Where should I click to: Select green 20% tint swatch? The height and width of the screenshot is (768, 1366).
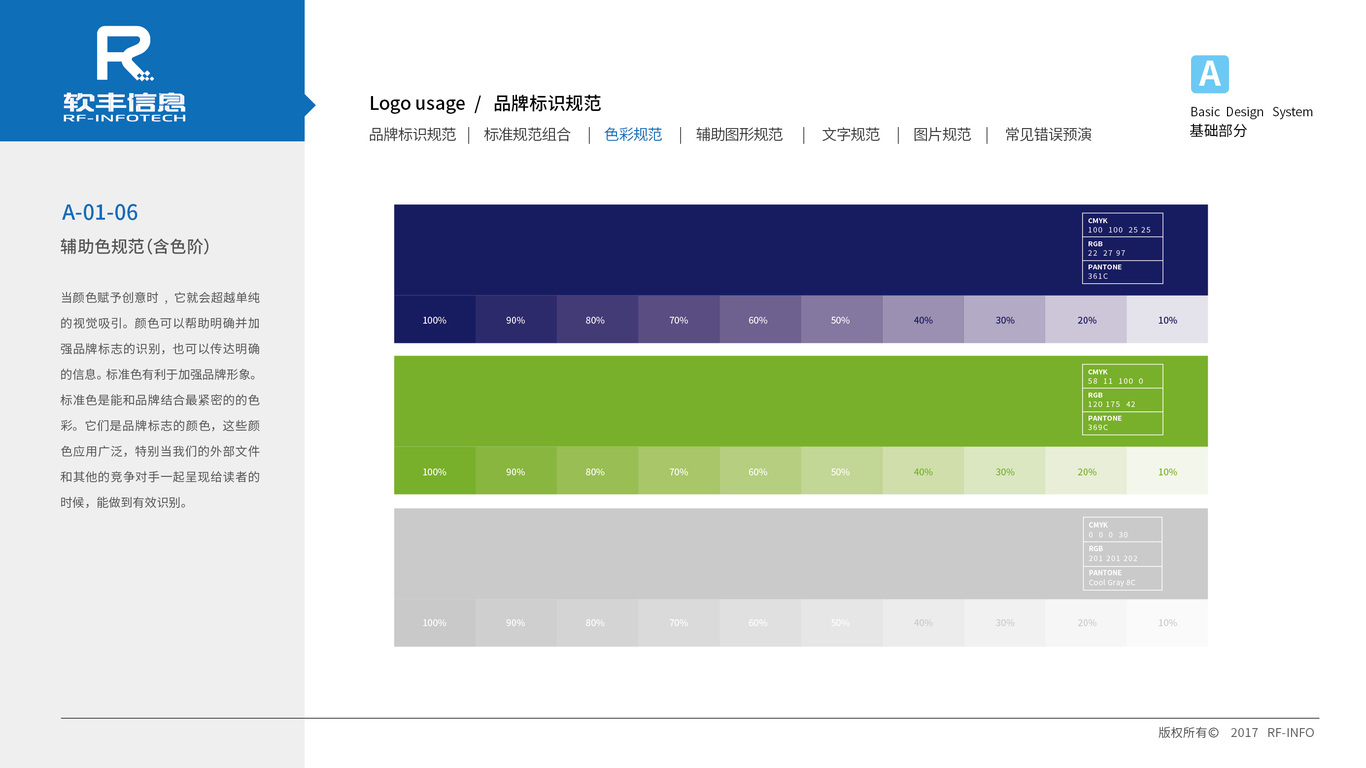pyautogui.click(x=1086, y=471)
